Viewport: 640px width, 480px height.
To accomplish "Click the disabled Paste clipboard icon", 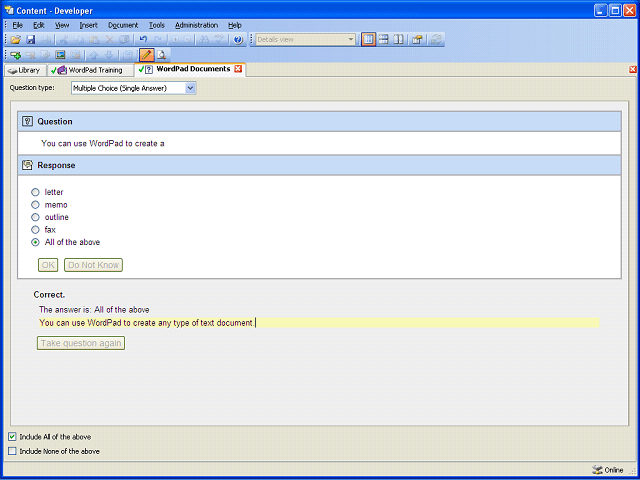I will [x=94, y=40].
